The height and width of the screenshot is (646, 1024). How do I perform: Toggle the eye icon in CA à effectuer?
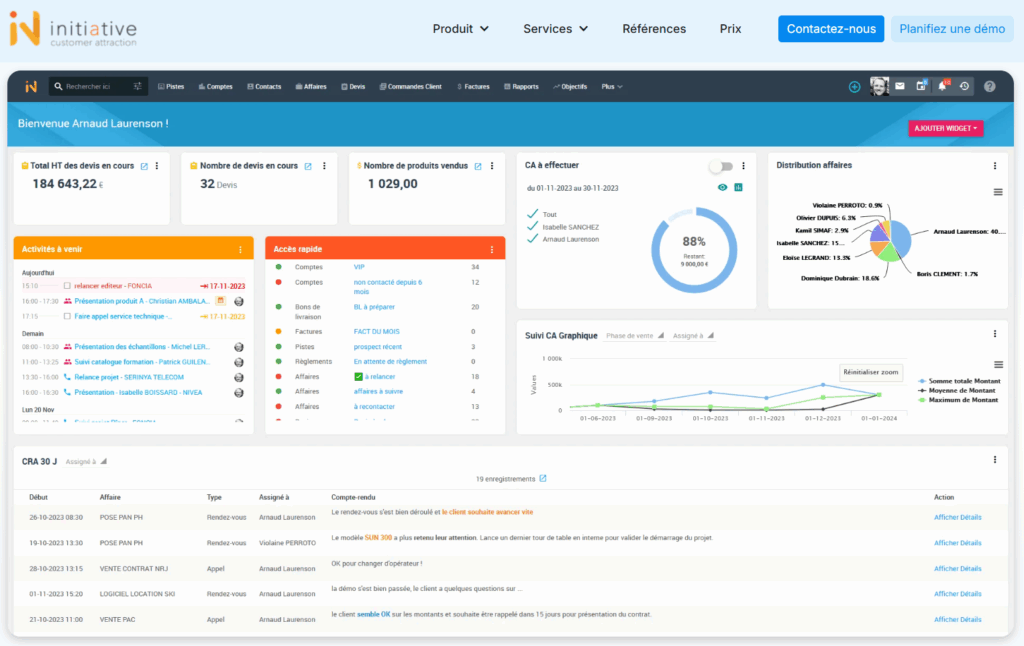coord(722,187)
